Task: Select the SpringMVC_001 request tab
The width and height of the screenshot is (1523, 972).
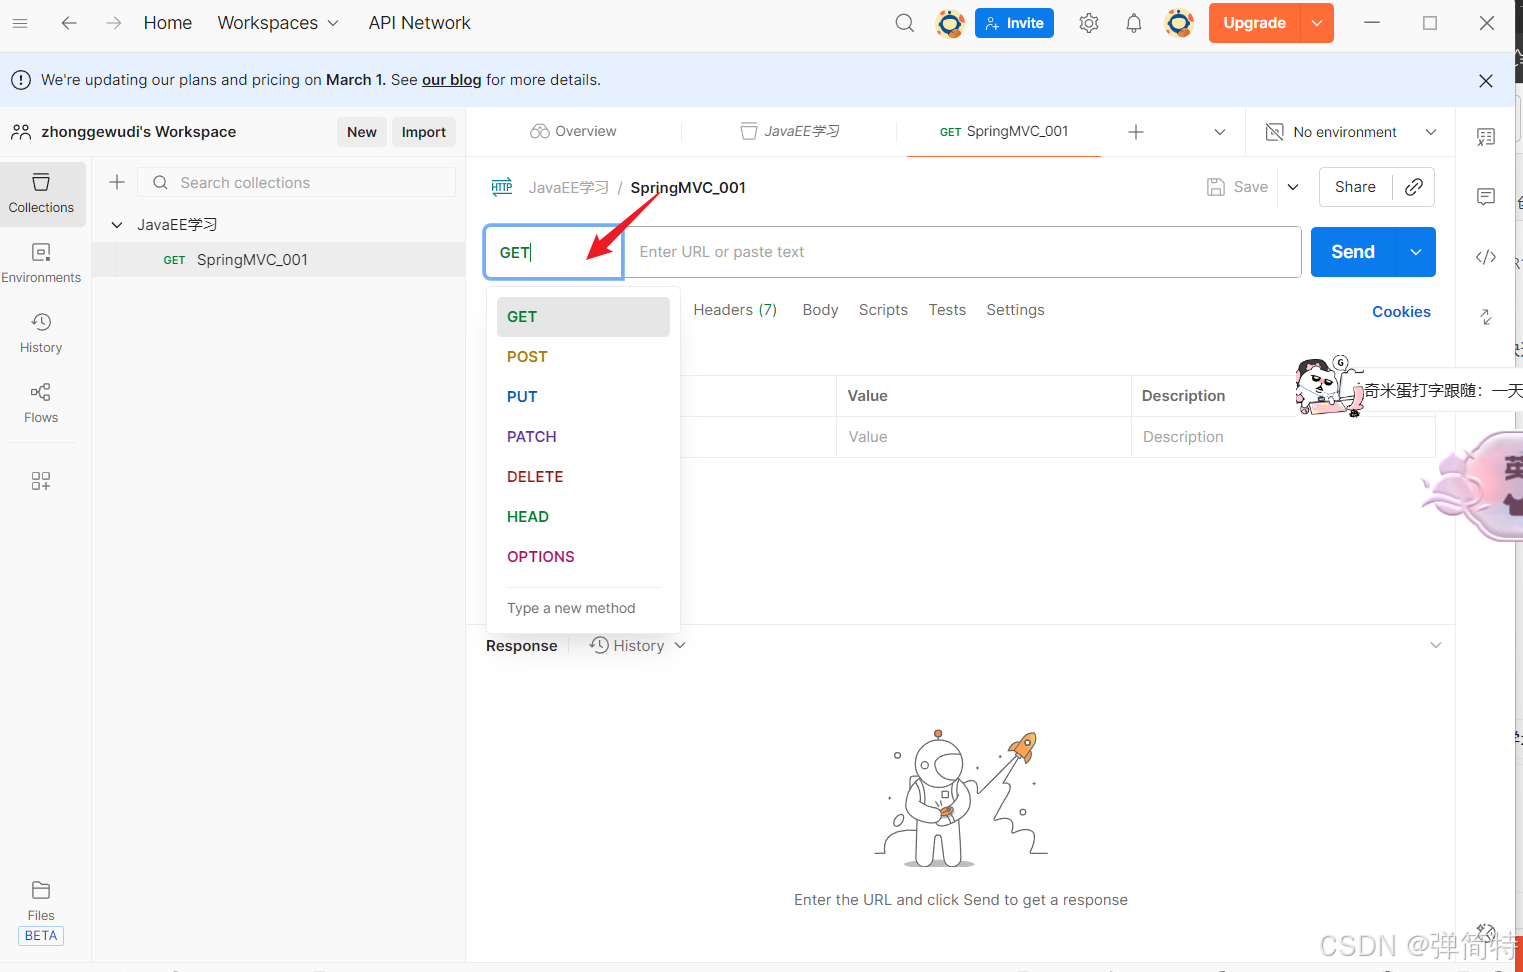Action: click(x=1004, y=132)
